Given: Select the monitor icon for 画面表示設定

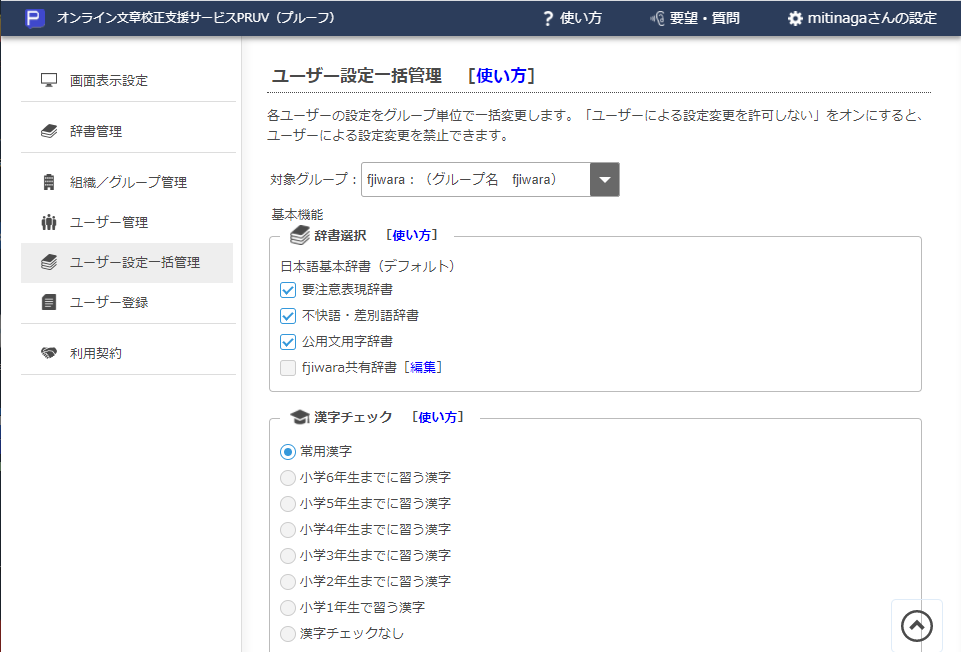Looking at the screenshot, I should [x=47, y=78].
